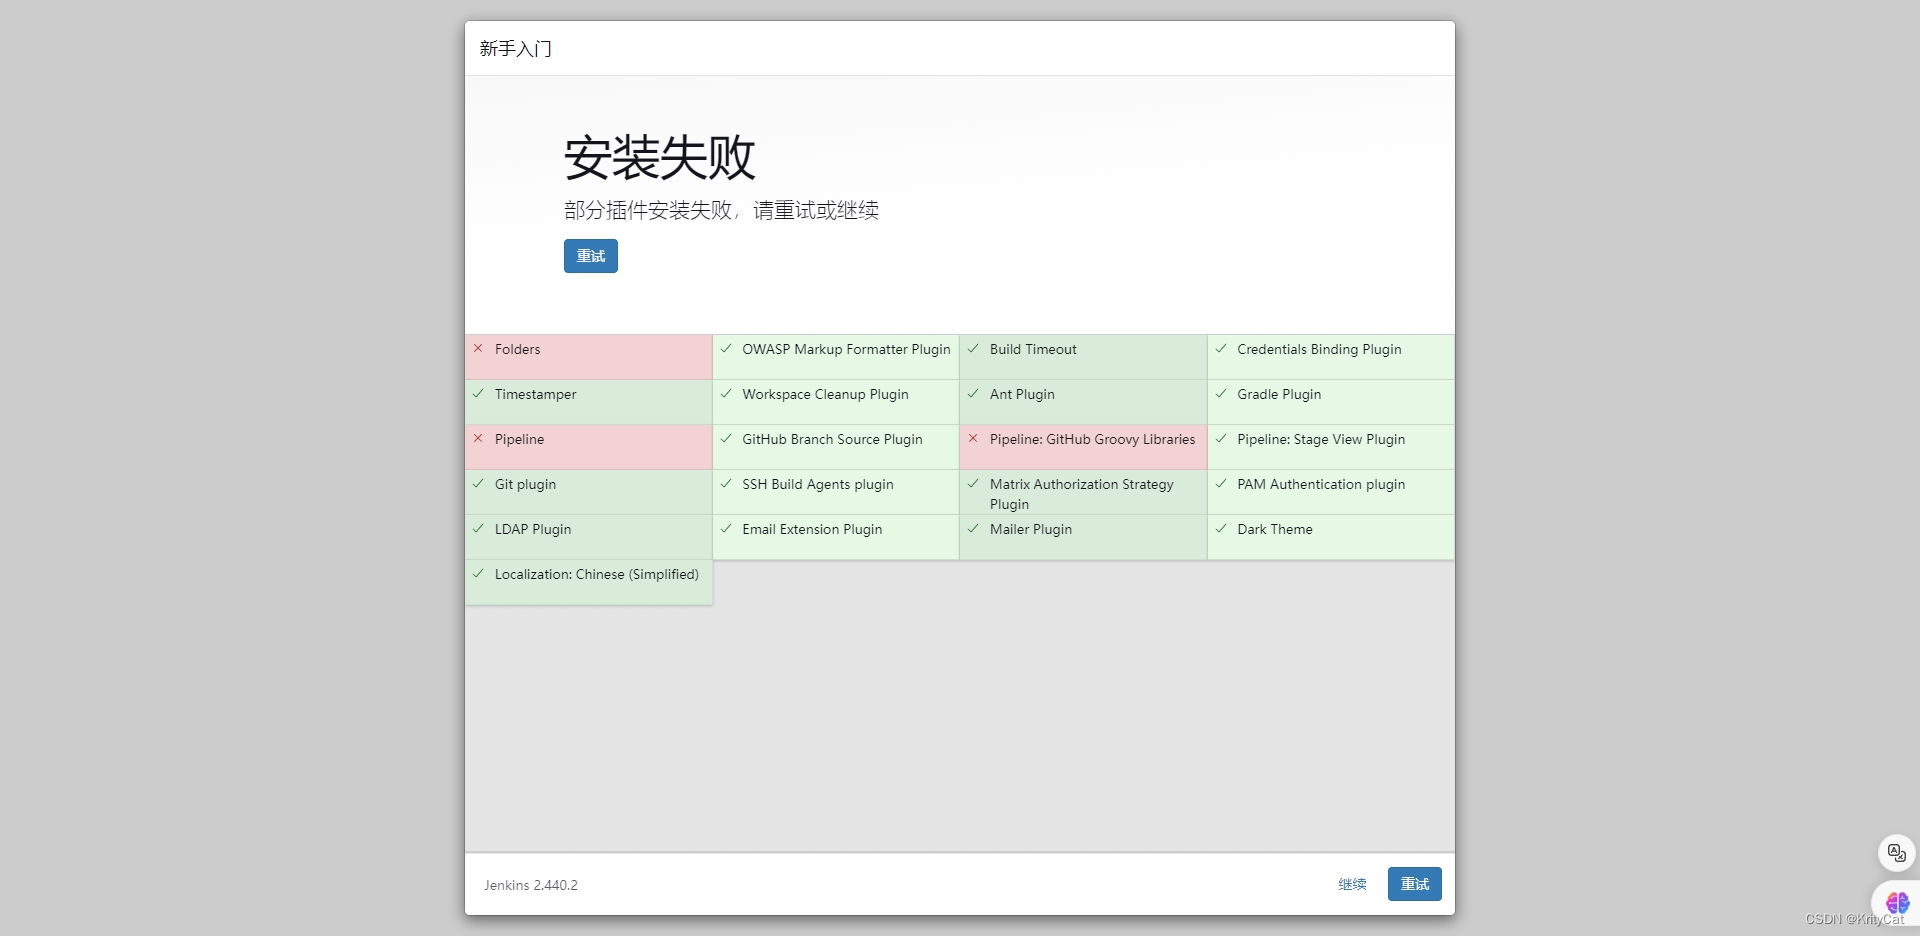
Task: Select the Gradle Plugin label
Action: (1279, 394)
